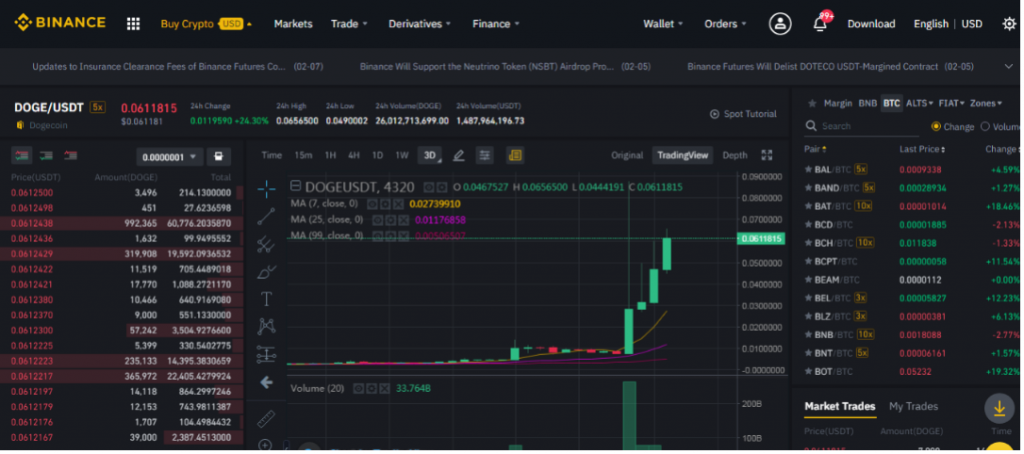The height and width of the screenshot is (454, 1024).
Task: Select the Volume radio button
Action: 985,127
